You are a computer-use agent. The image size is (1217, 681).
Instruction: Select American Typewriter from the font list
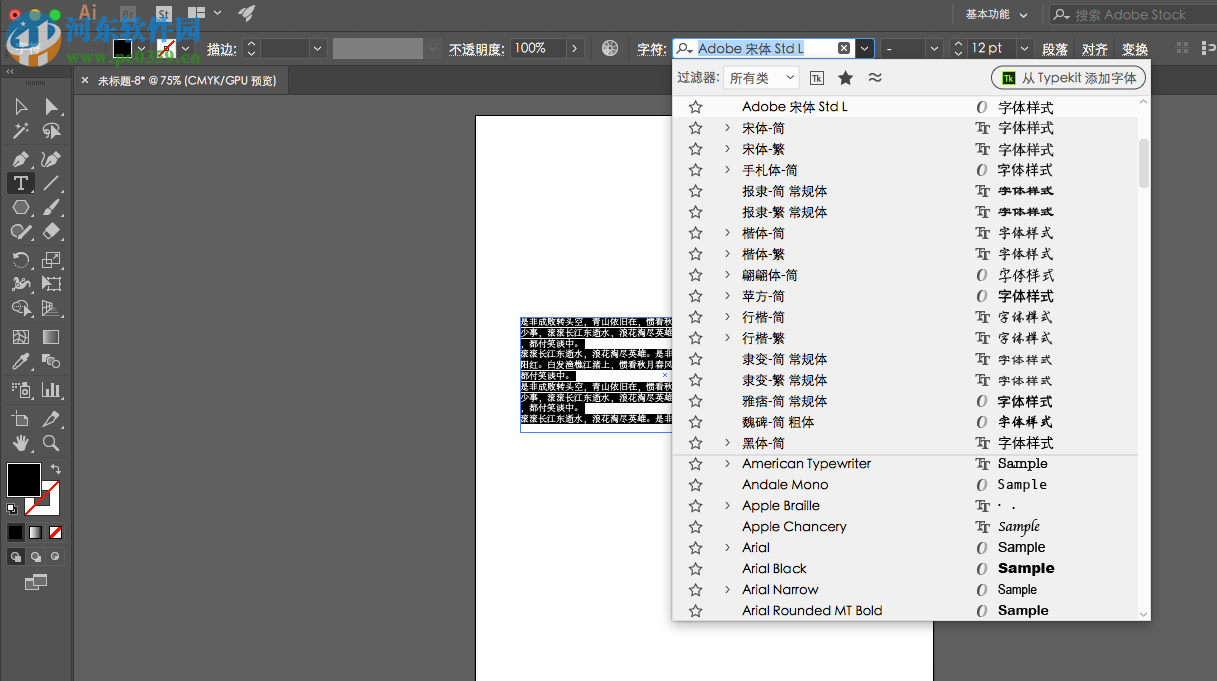click(806, 463)
